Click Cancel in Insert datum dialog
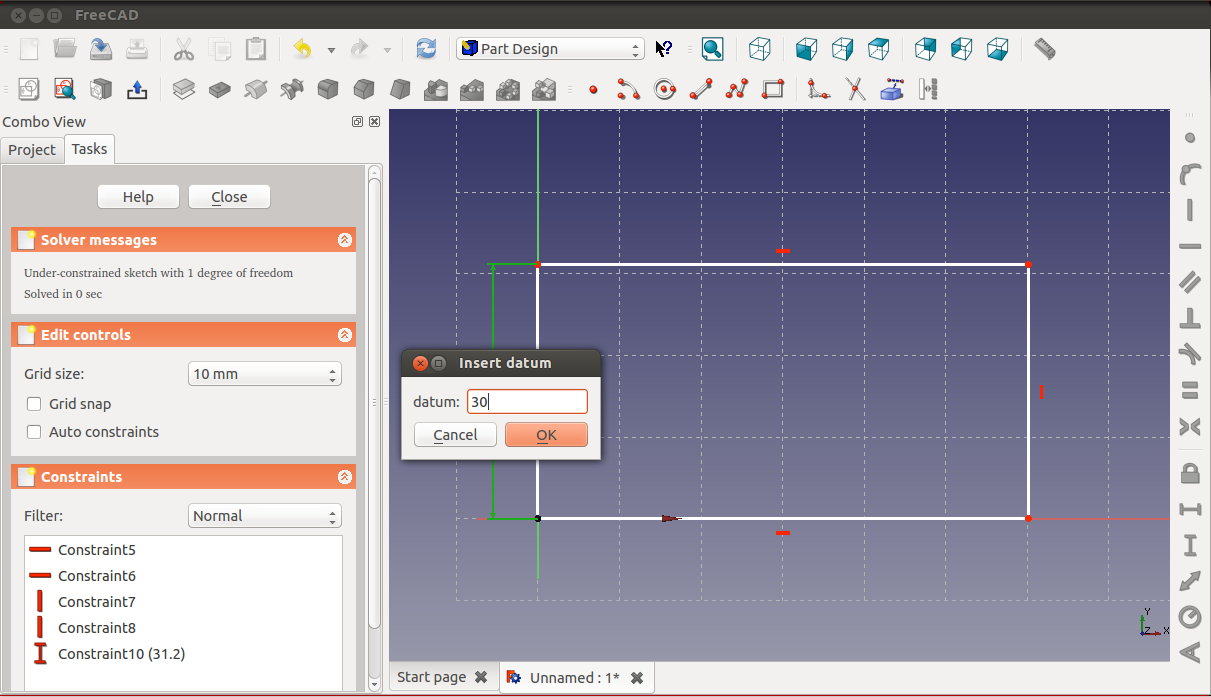This screenshot has width=1211, height=697. click(455, 435)
